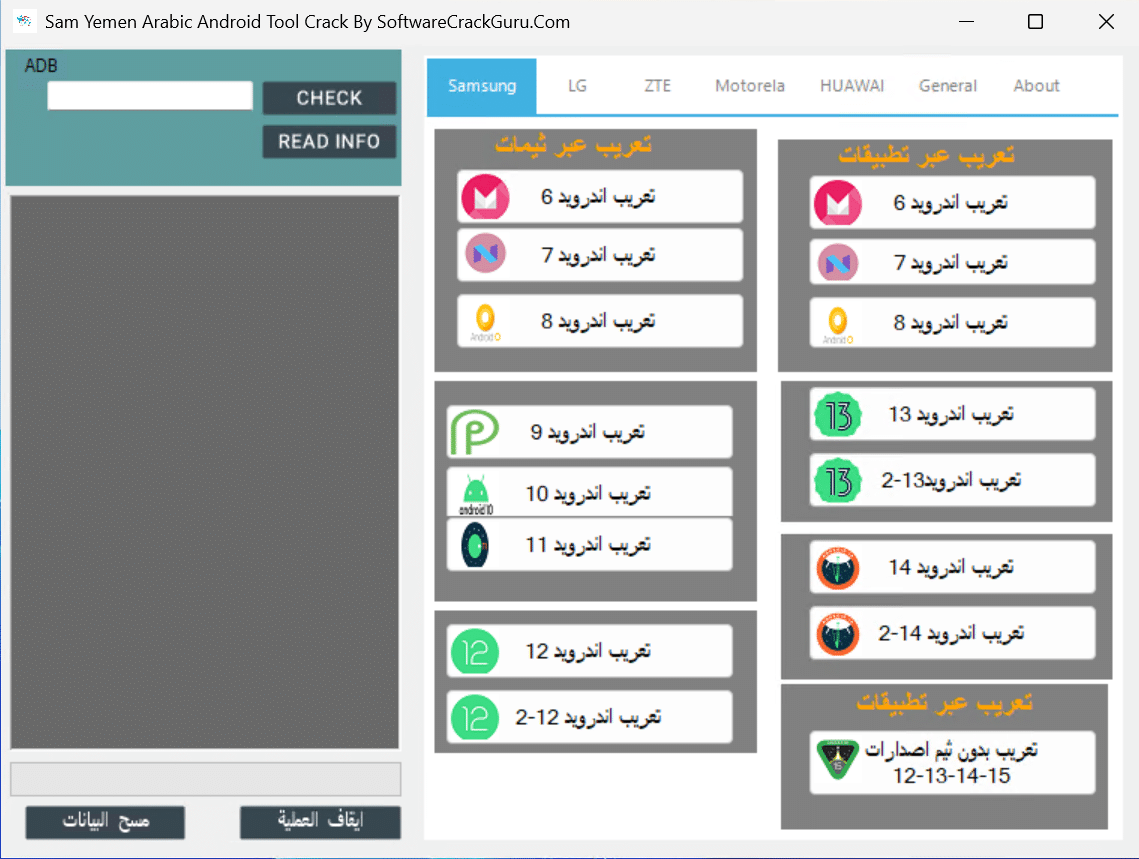Click the Marshmallow icon under تعريب عبر ثيمات
The image size is (1139, 859).
(x=485, y=197)
